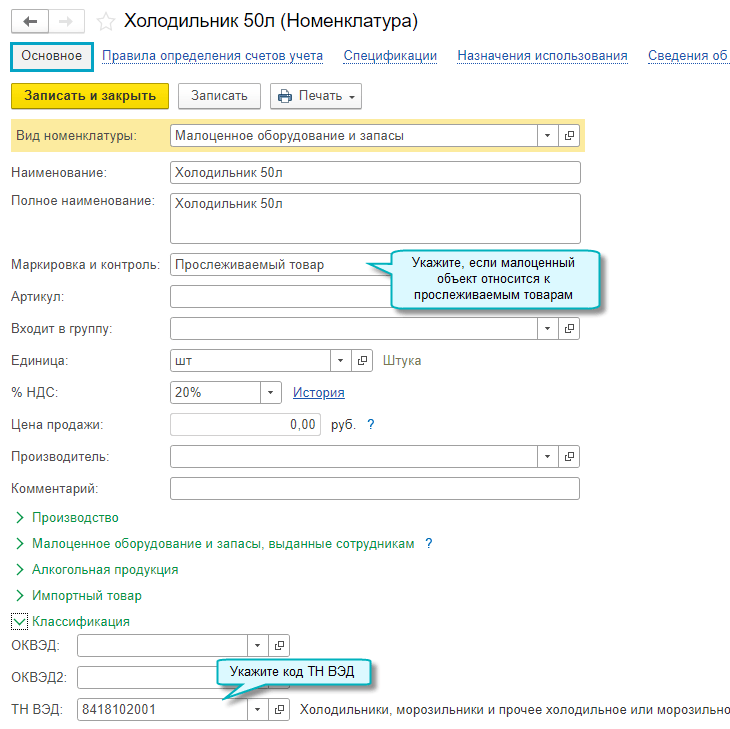
Task: Open the ТН ВЭД dropdown list
Action: click(x=257, y=709)
